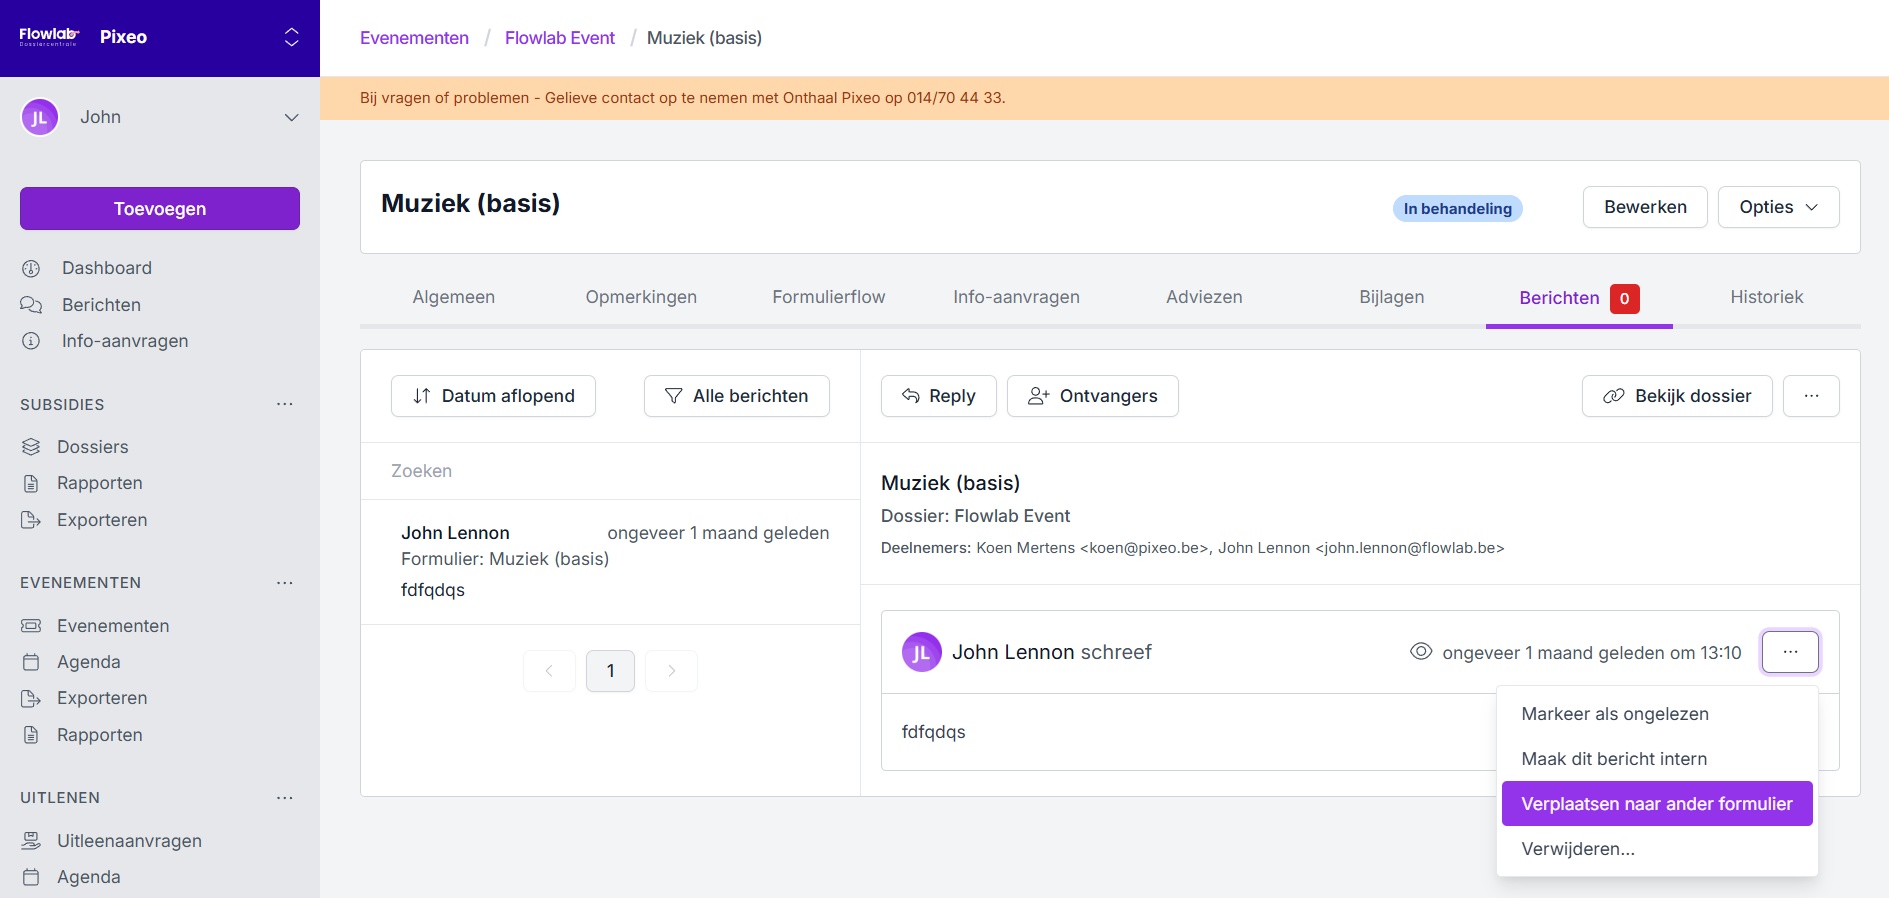Click the JL avatar beside John Lennon schreef
The height and width of the screenshot is (898, 1889).
pyautogui.click(x=921, y=653)
